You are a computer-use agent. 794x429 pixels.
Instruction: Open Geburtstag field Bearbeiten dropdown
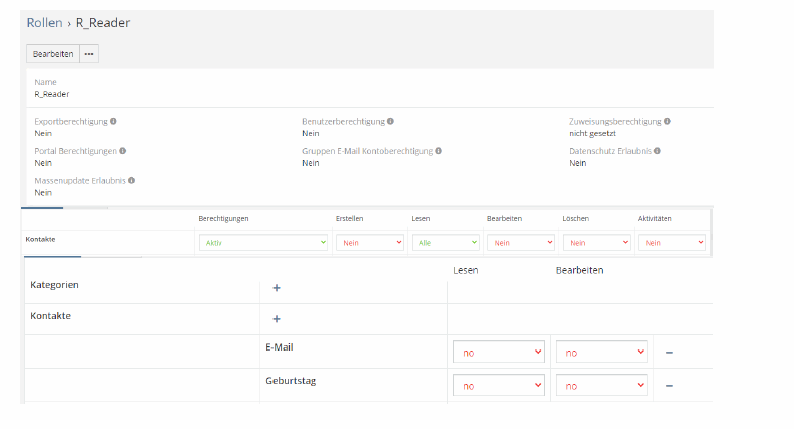coord(601,386)
